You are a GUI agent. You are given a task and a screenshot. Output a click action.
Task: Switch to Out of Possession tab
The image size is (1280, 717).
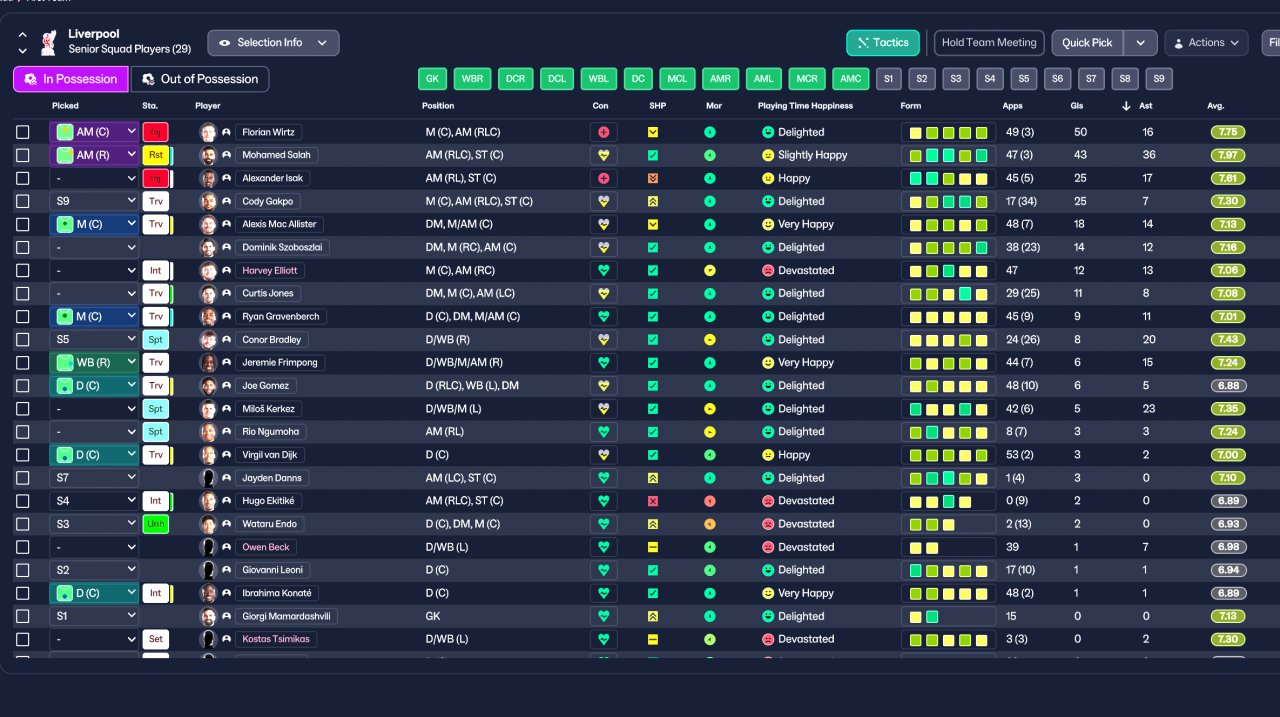point(200,79)
